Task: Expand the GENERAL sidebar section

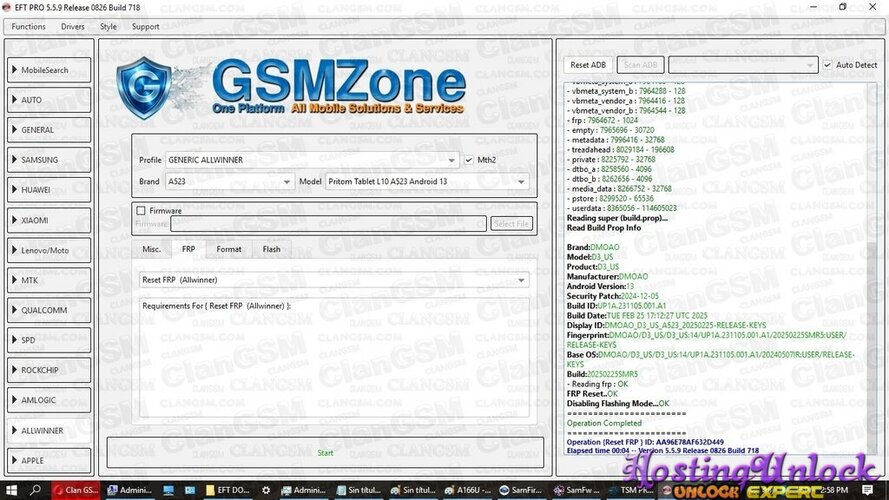Action: coord(49,130)
